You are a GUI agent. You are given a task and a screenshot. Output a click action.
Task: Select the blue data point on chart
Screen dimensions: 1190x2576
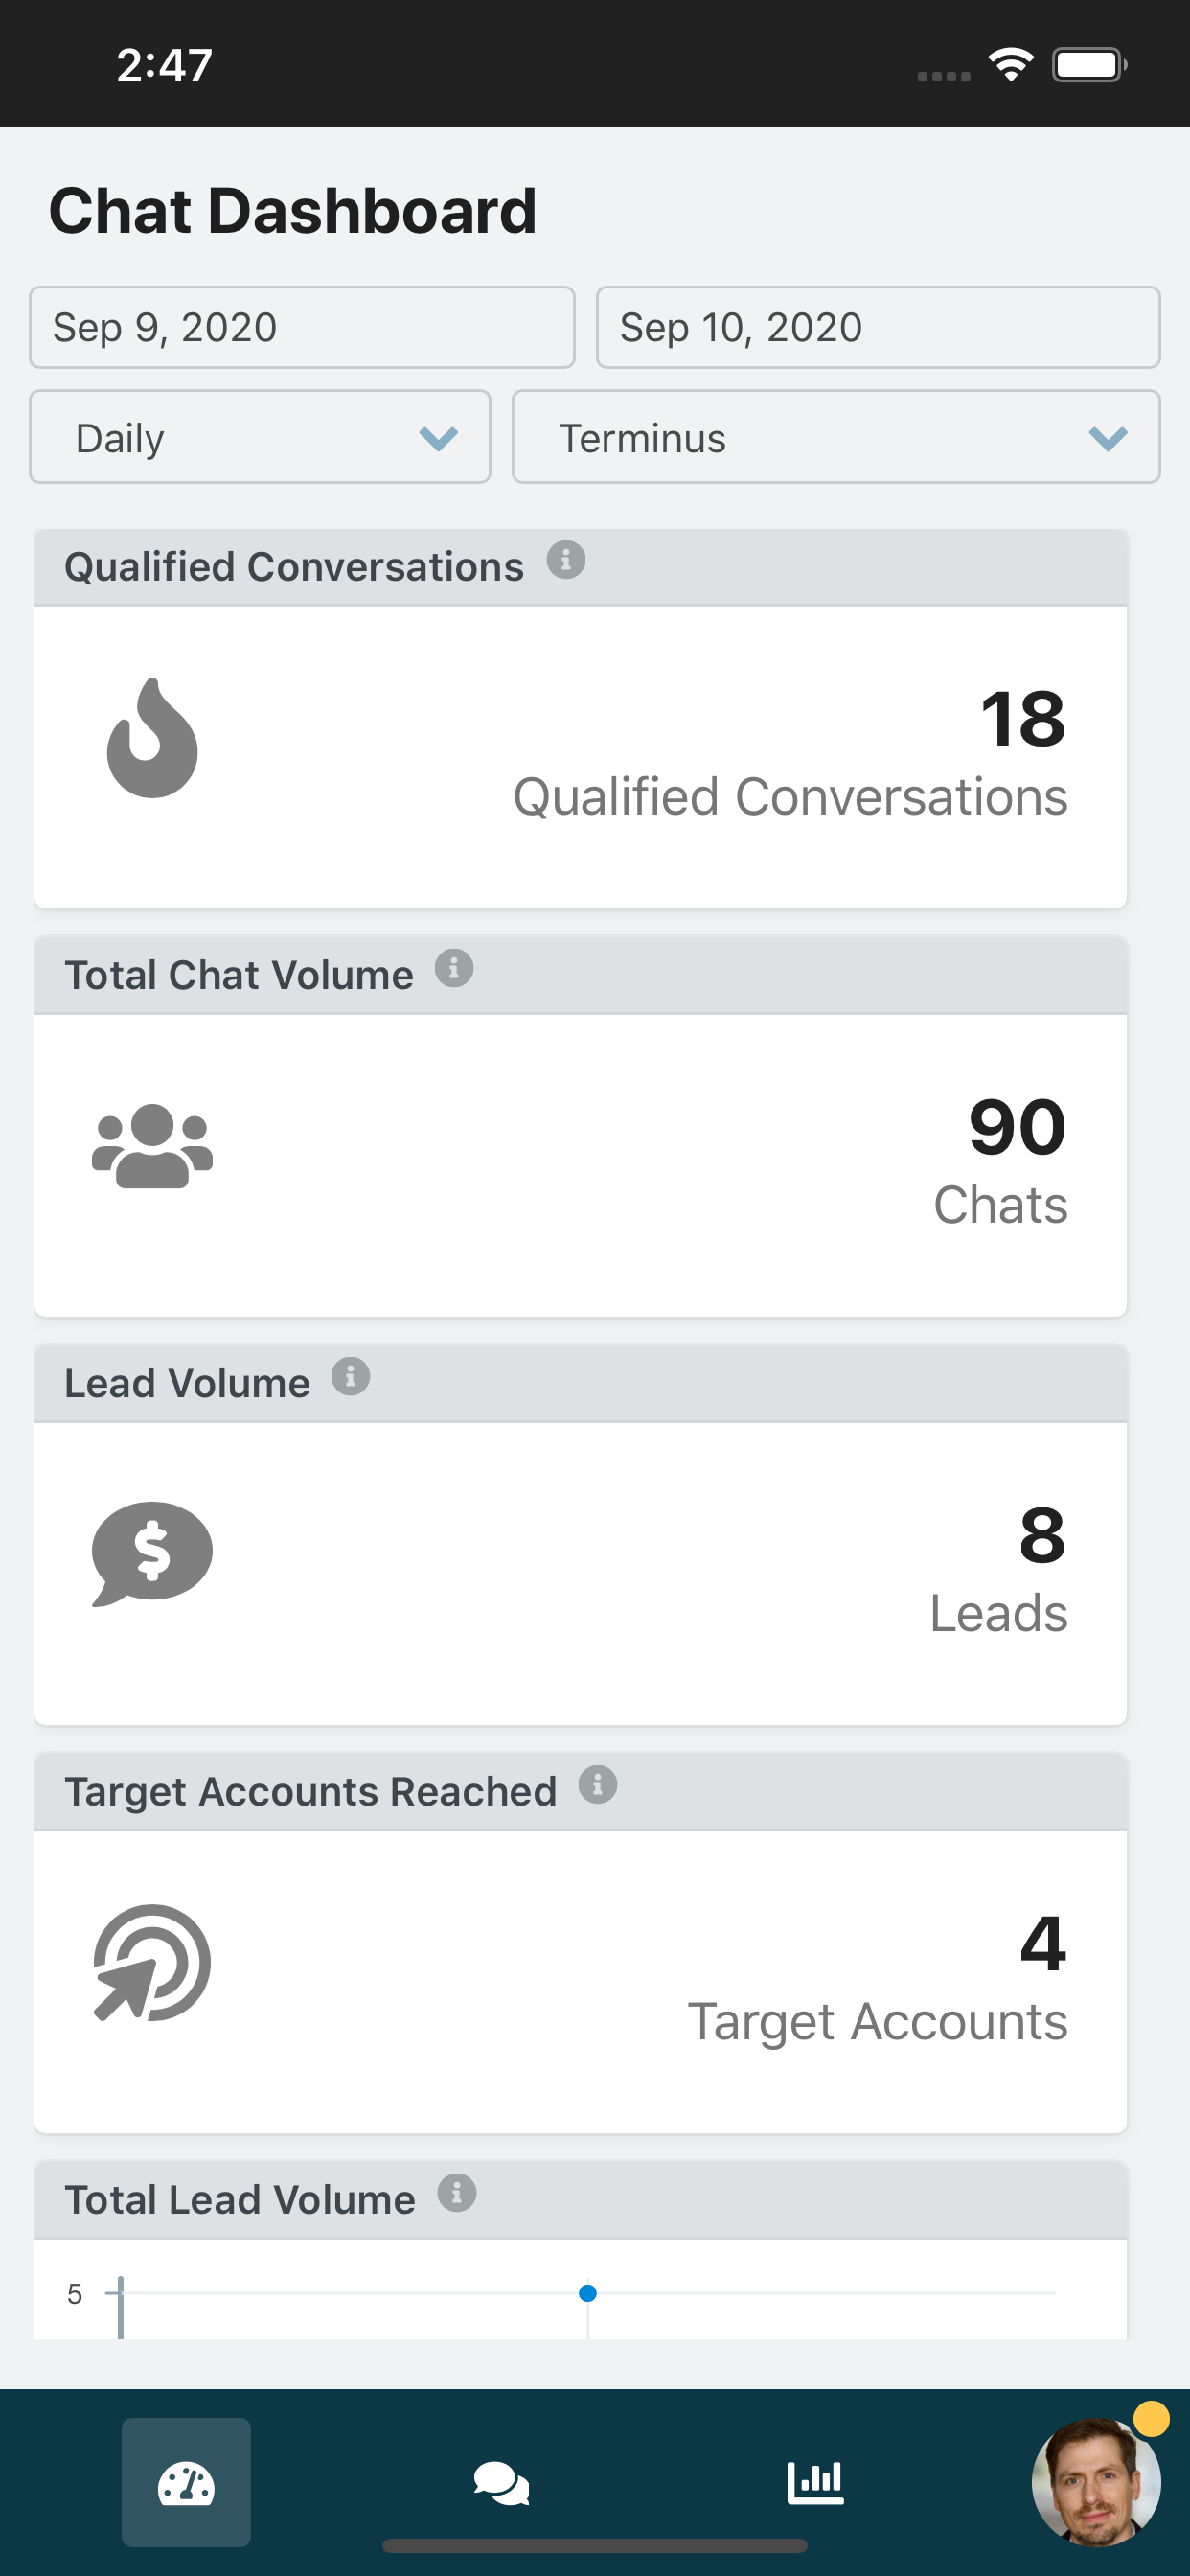point(588,2292)
